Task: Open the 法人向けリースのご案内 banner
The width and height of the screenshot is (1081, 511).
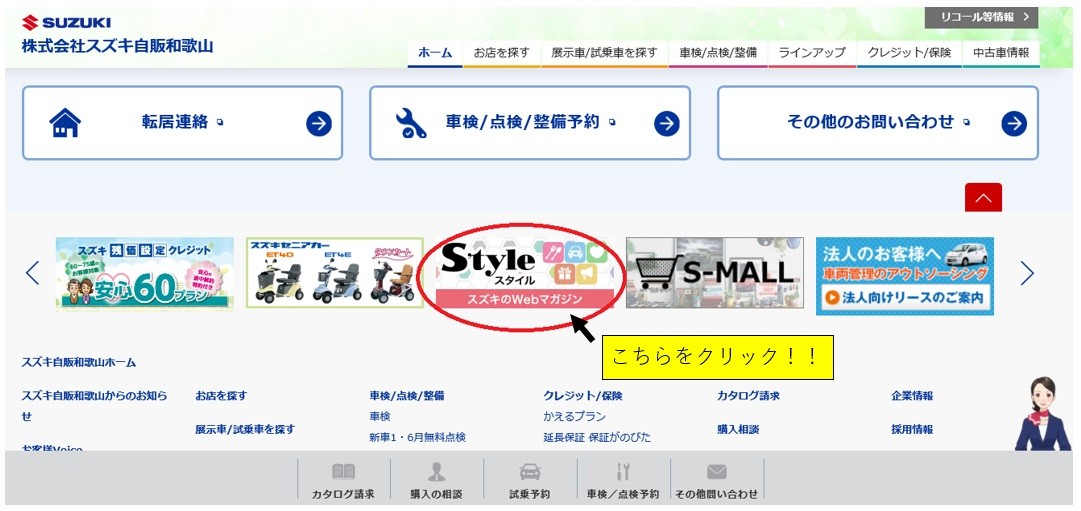Action: click(x=905, y=276)
